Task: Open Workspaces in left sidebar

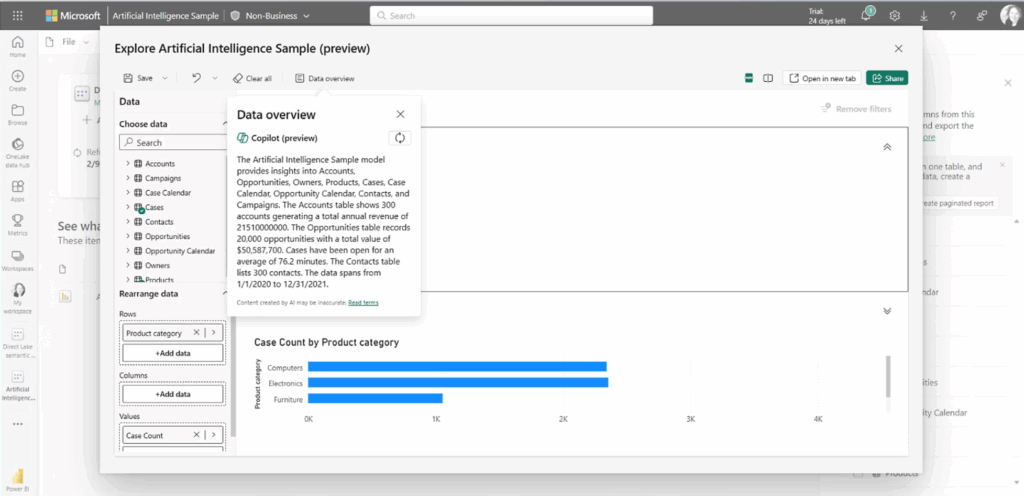Action: tap(18, 260)
